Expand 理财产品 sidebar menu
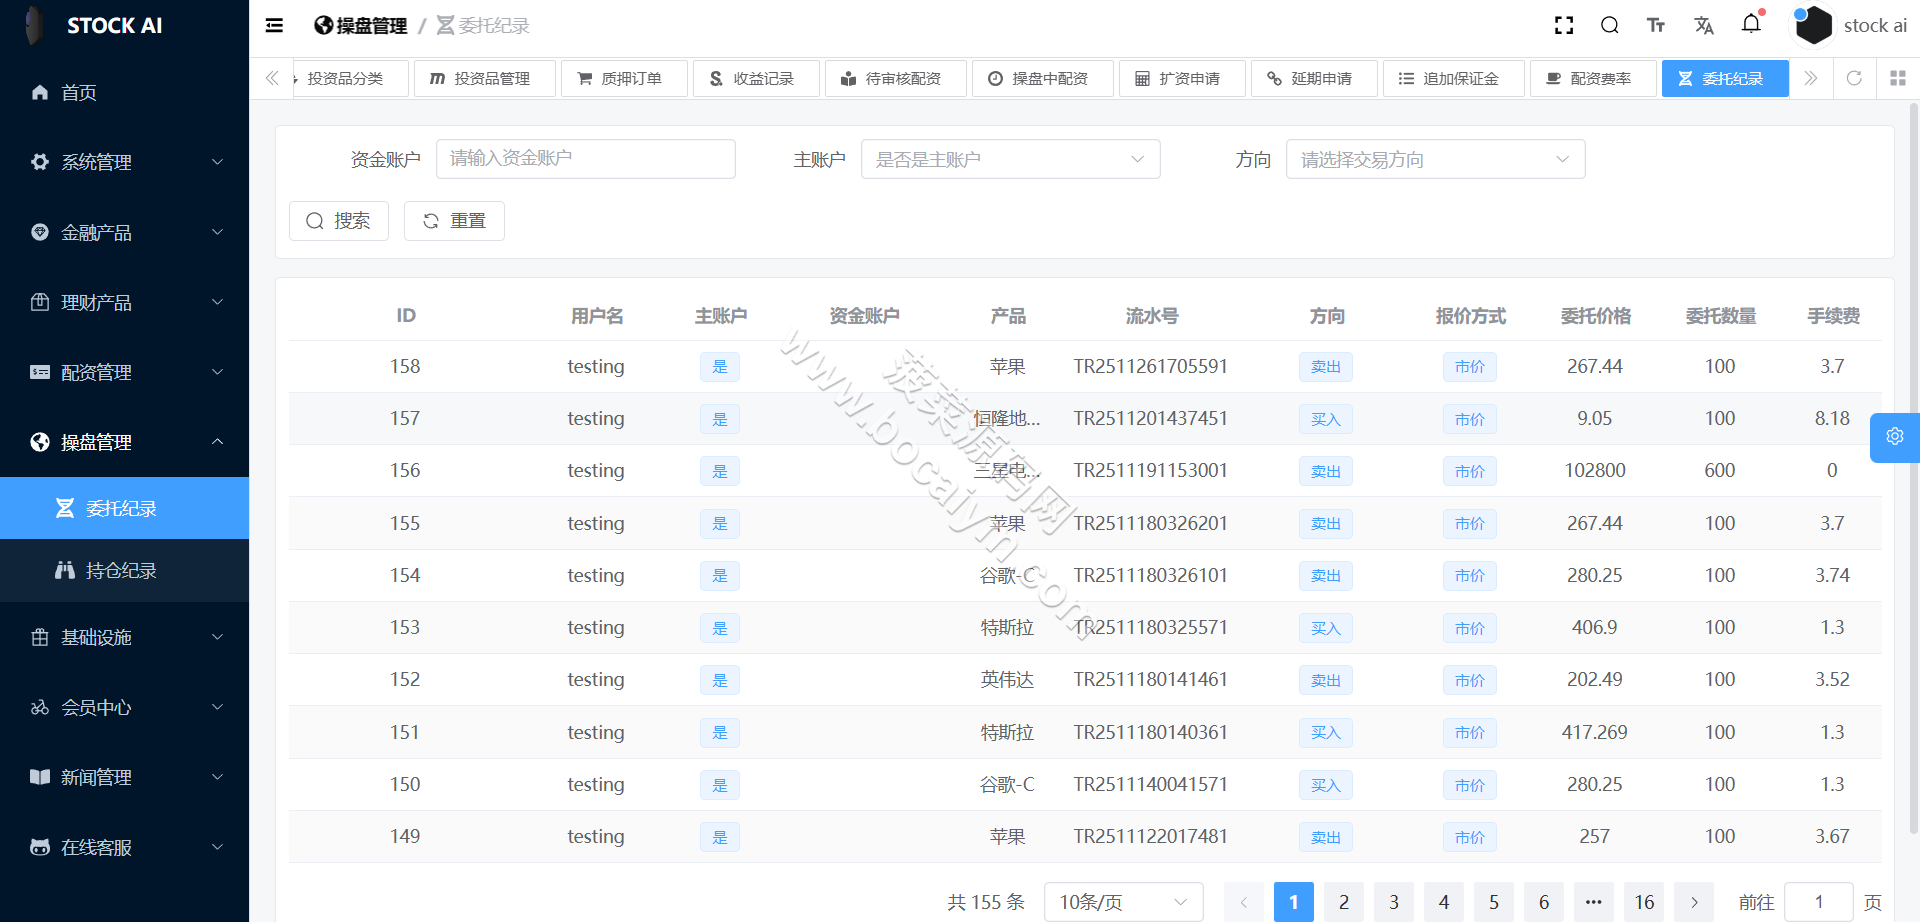This screenshot has height=922, width=1920. pos(124,302)
